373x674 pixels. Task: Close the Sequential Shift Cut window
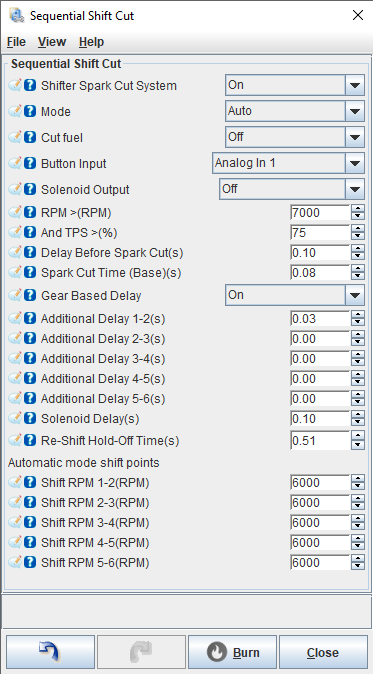coord(358,16)
